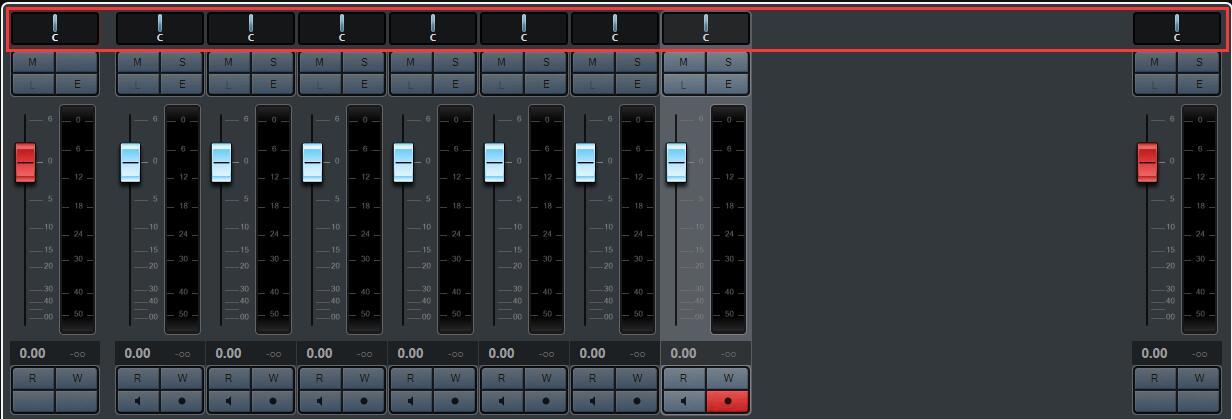Disable the red record-enable button on selected channel
Image resolution: width=1232 pixels, height=419 pixels.
pyautogui.click(x=727, y=402)
